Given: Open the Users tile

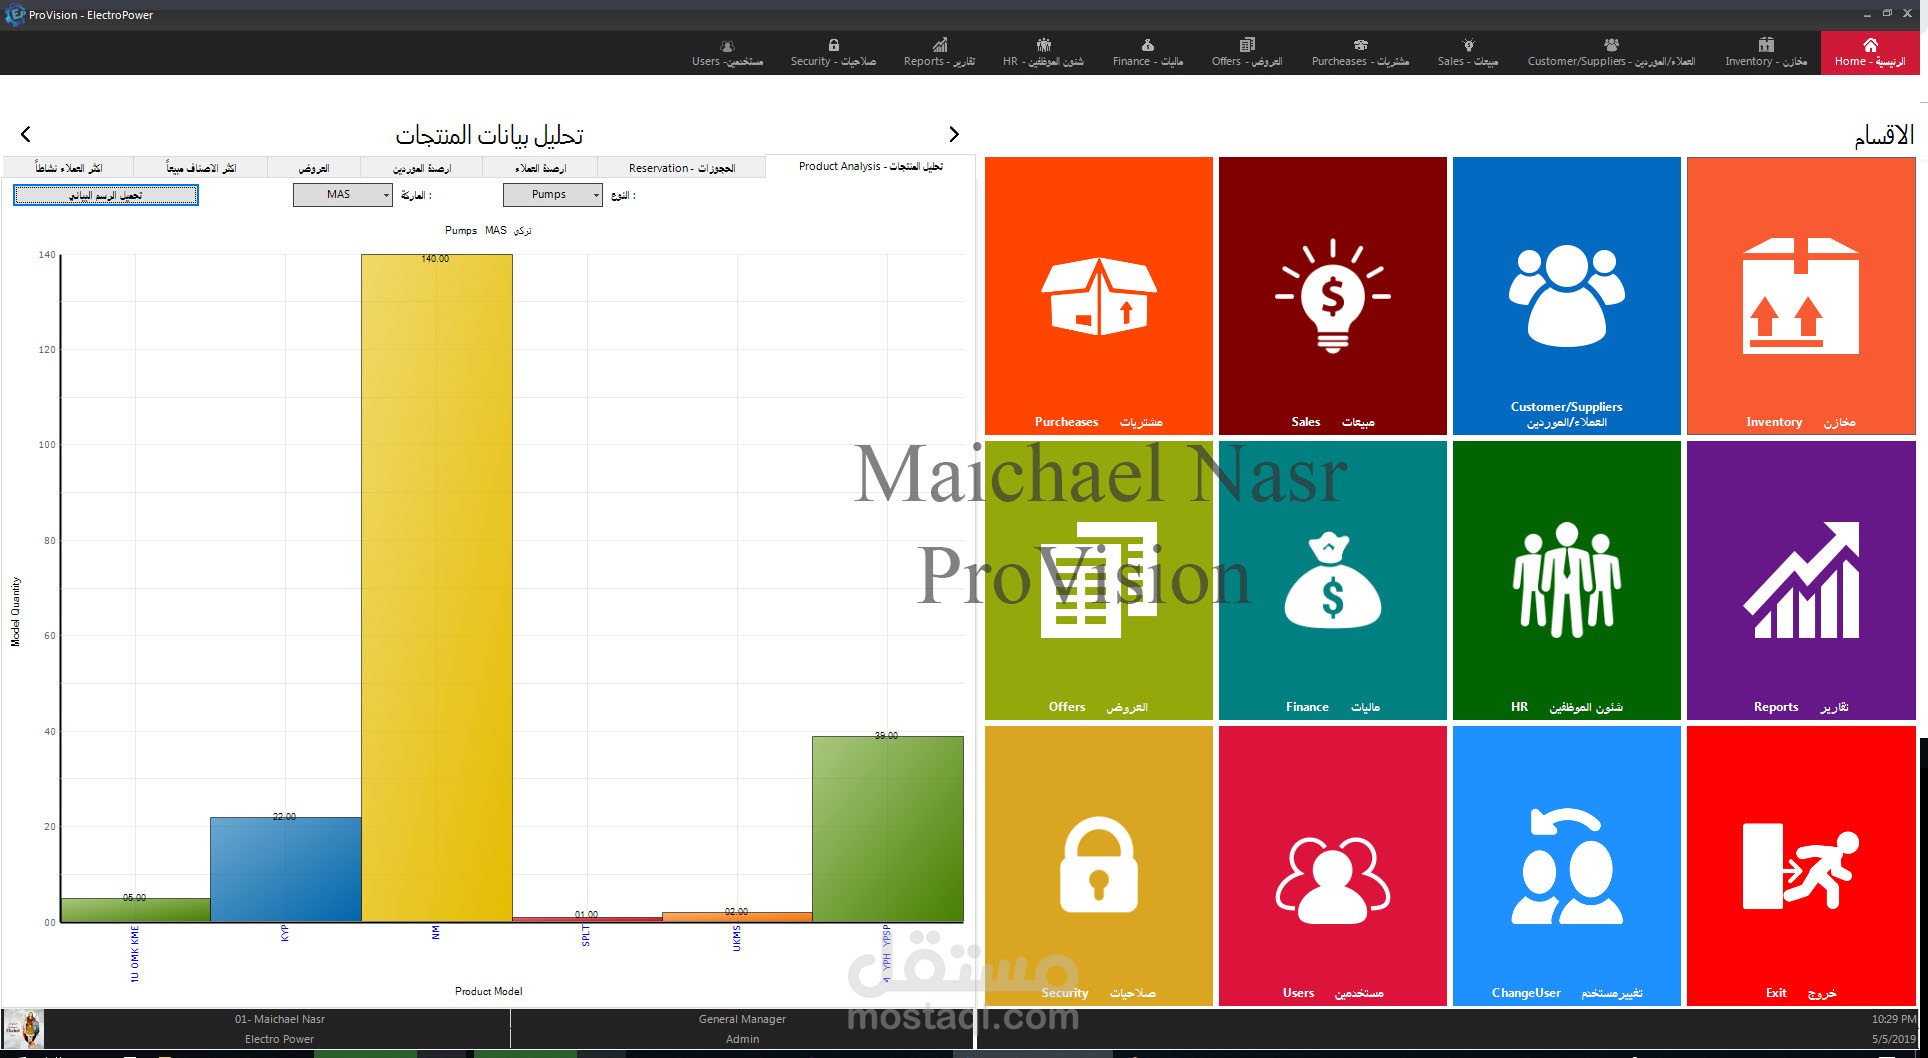Looking at the screenshot, I should pyautogui.click(x=1332, y=865).
